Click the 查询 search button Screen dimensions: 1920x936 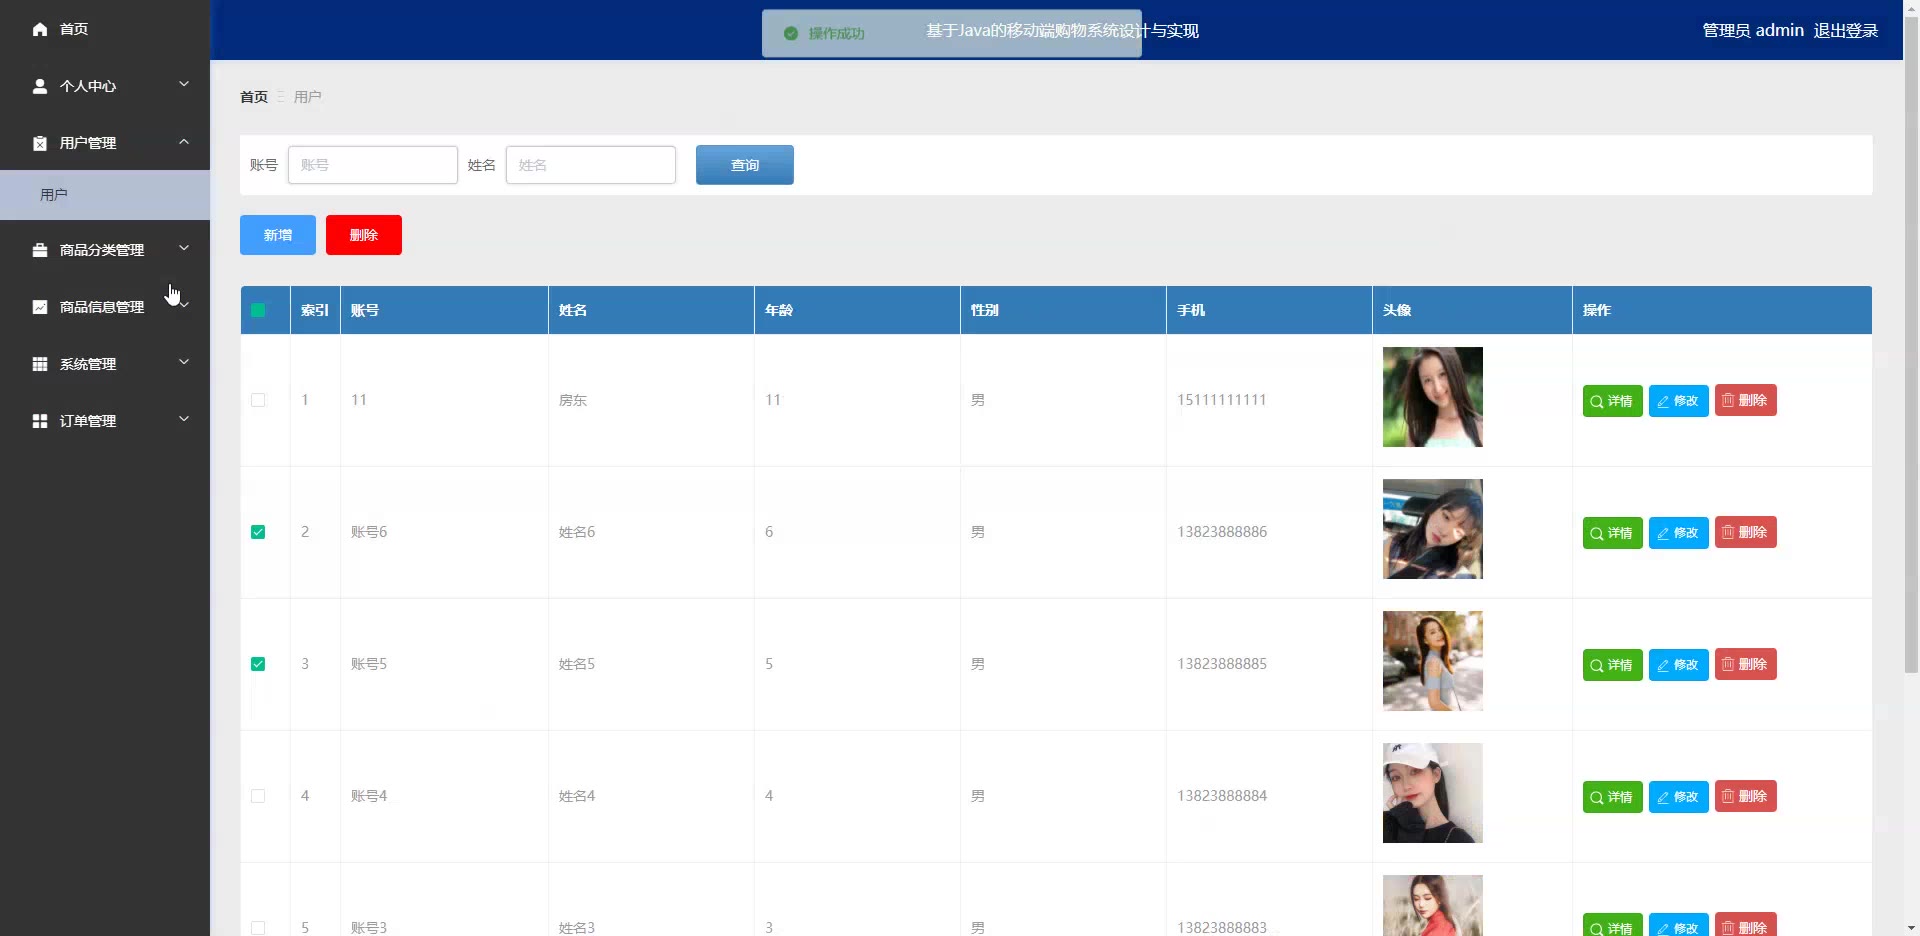pos(745,165)
